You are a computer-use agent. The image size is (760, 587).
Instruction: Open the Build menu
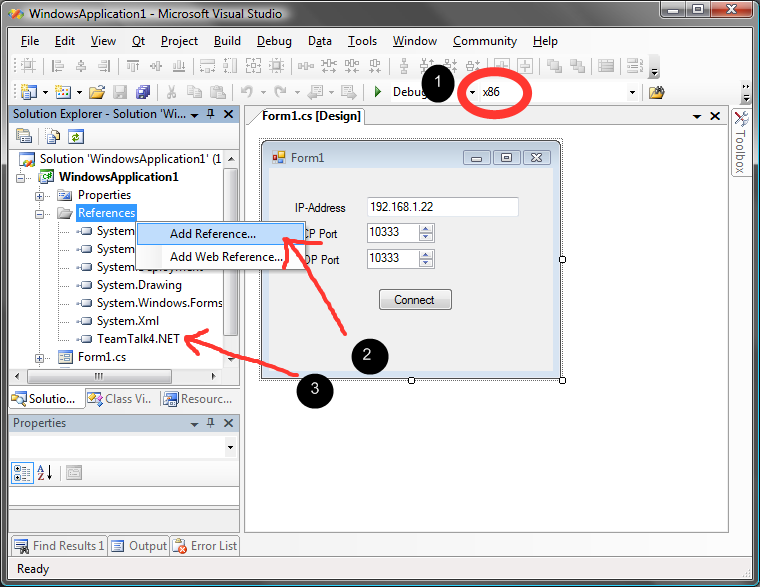(x=227, y=41)
